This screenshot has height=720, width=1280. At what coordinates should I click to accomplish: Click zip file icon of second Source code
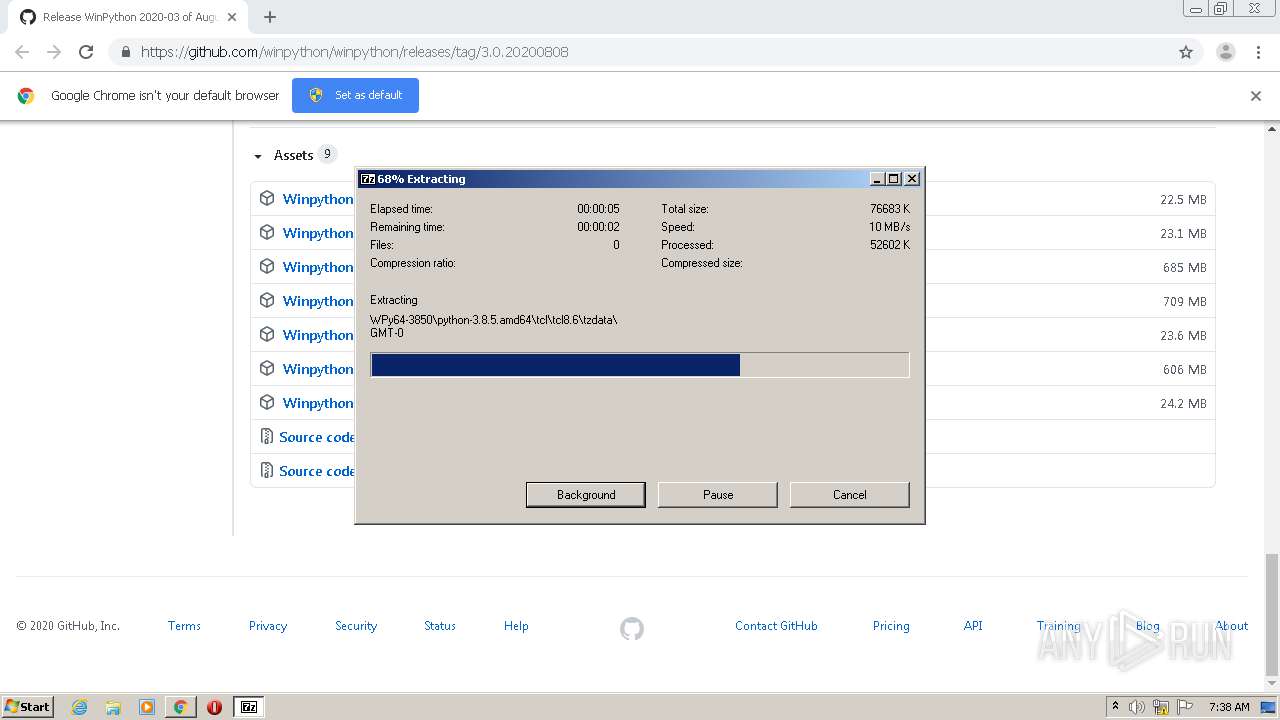(266, 470)
